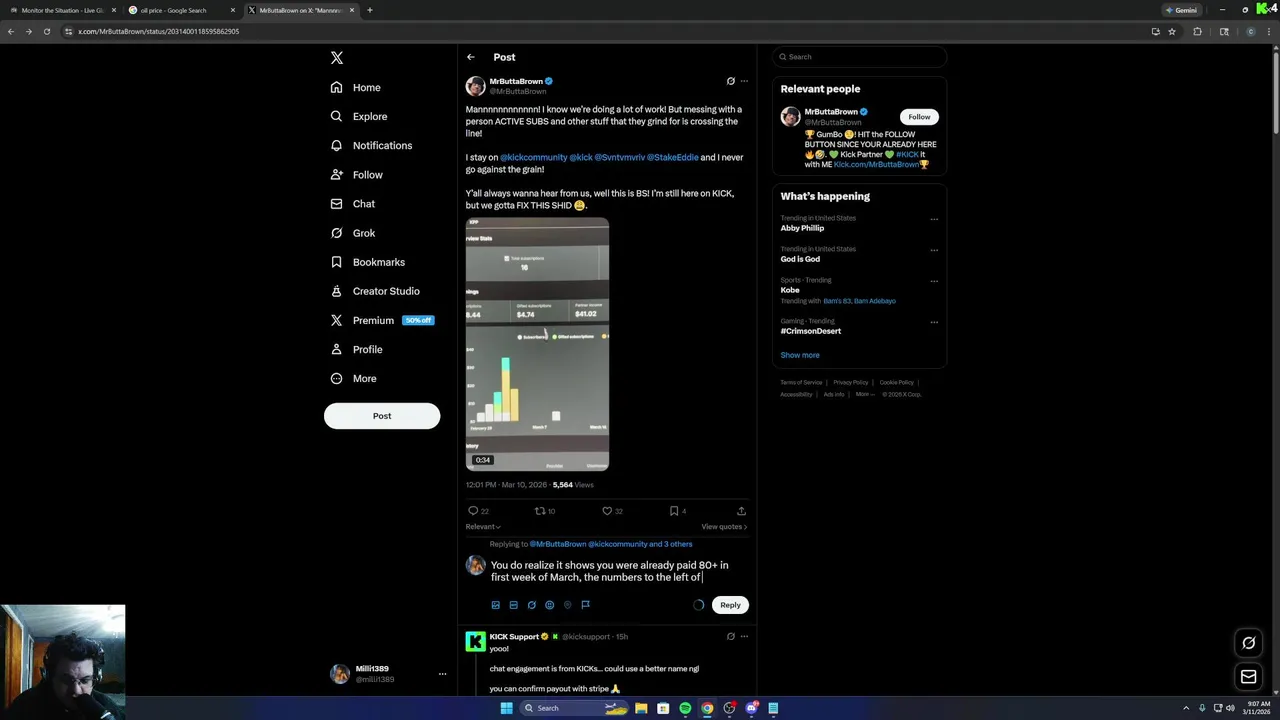Image resolution: width=1280 pixels, height=720 pixels.
Task: Like the post with 32 likes
Action: pyautogui.click(x=607, y=511)
